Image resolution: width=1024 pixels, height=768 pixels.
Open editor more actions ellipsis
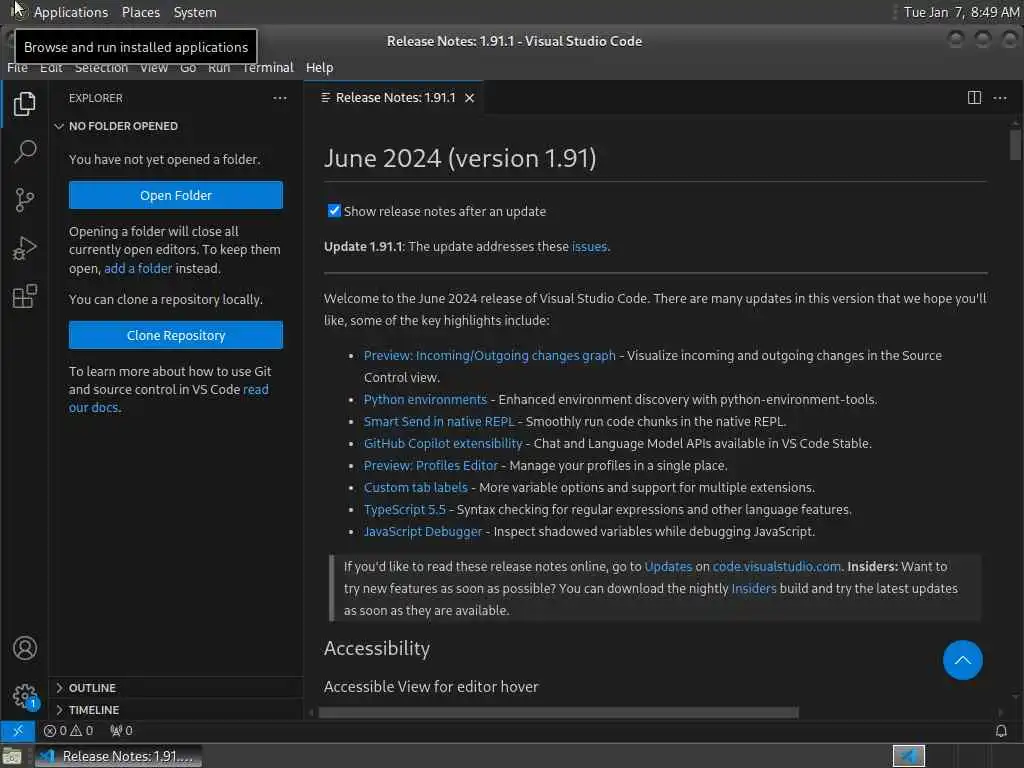(x=1000, y=98)
